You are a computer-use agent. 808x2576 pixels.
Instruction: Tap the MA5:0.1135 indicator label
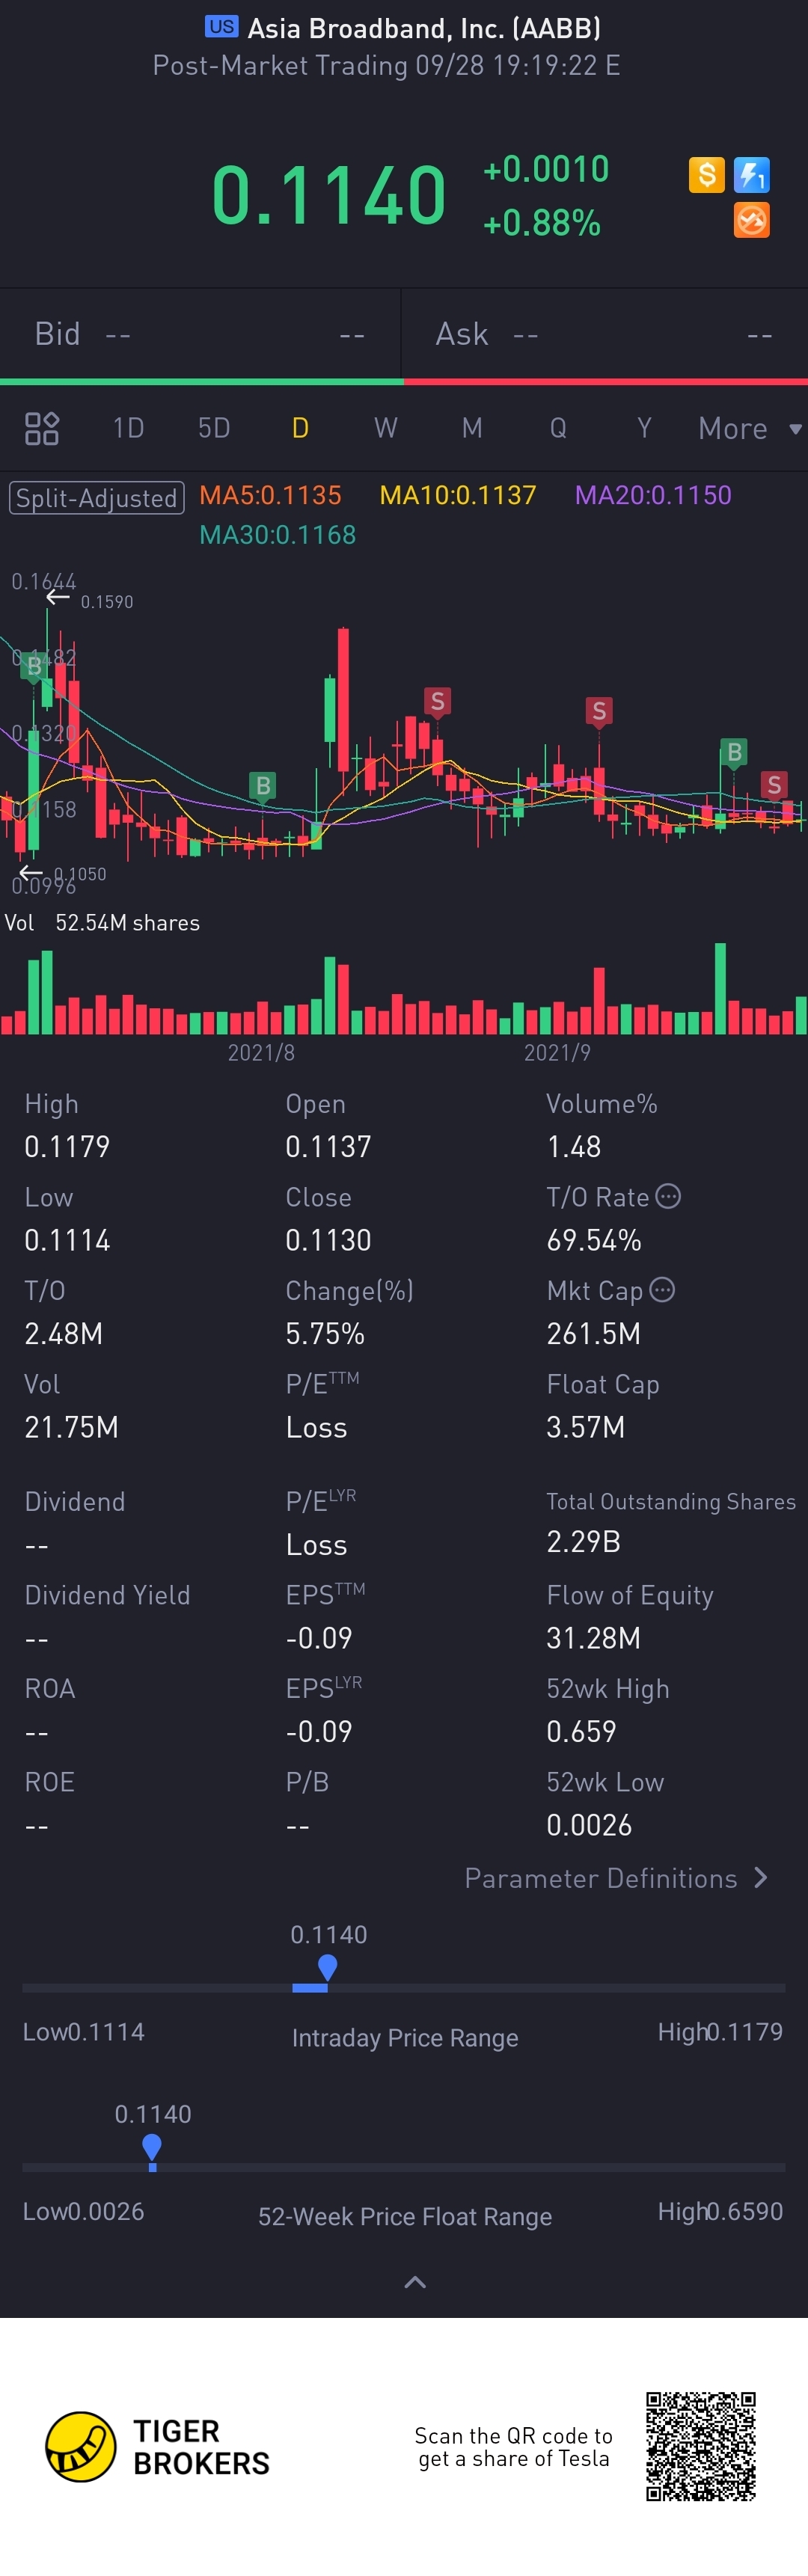tap(270, 495)
